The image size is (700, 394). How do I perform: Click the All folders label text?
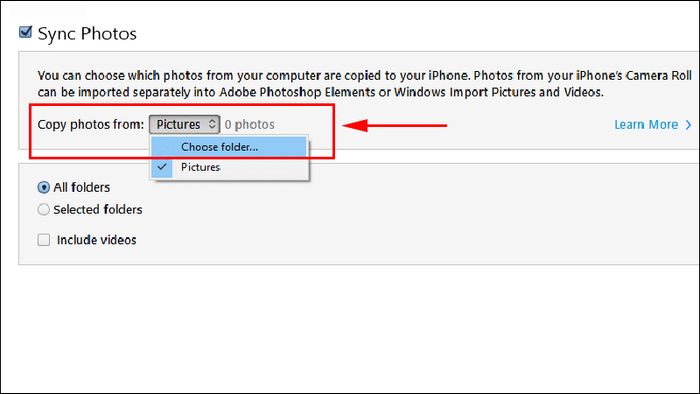click(x=82, y=187)
